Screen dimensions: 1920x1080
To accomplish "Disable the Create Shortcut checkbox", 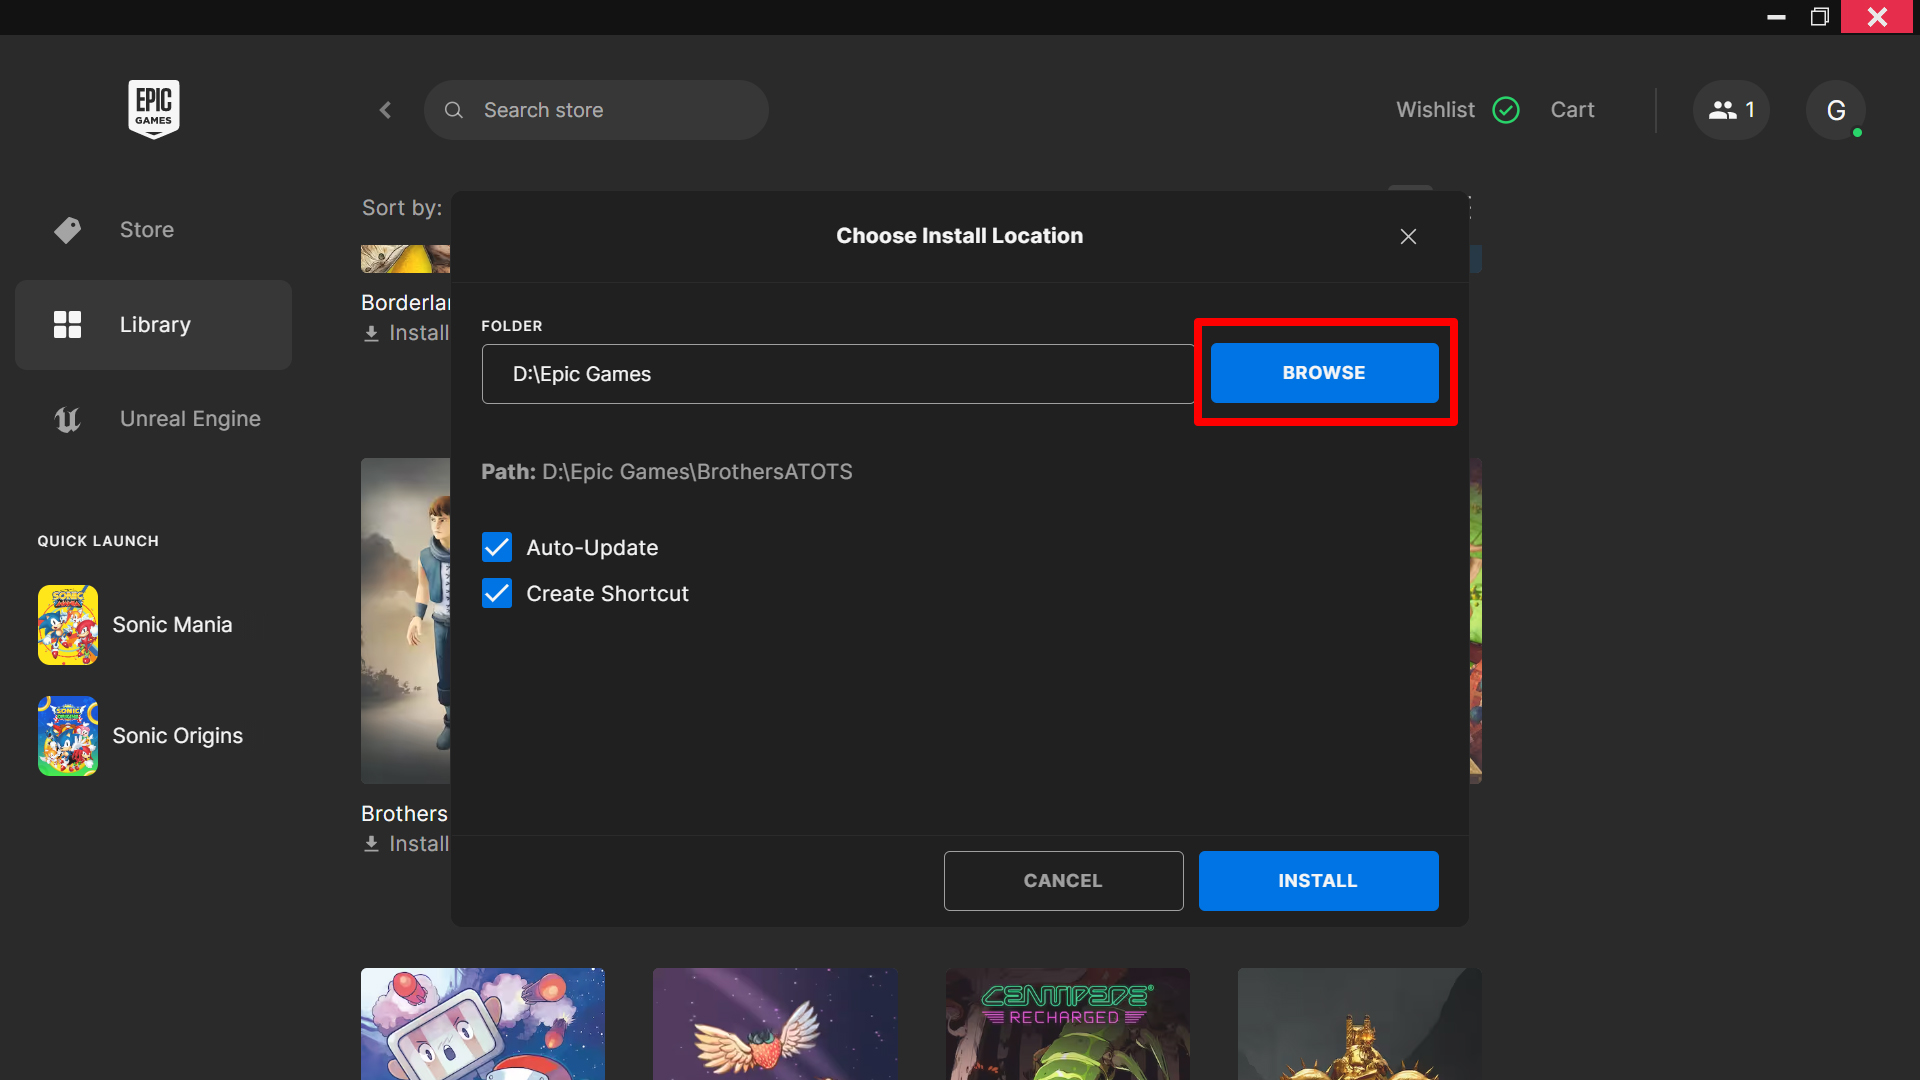I will (x=497, y=594).
